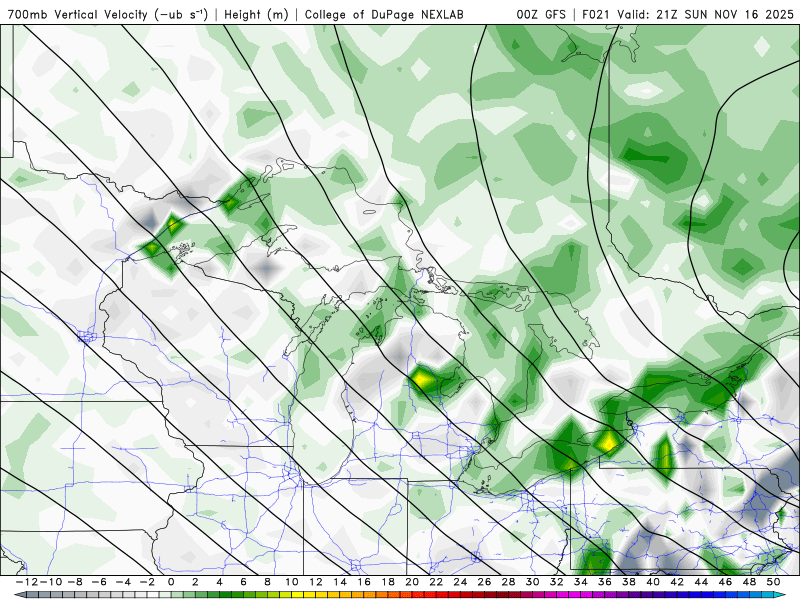Click the "44" color scale label
800x600 pixels.
(x=701, y=582)
